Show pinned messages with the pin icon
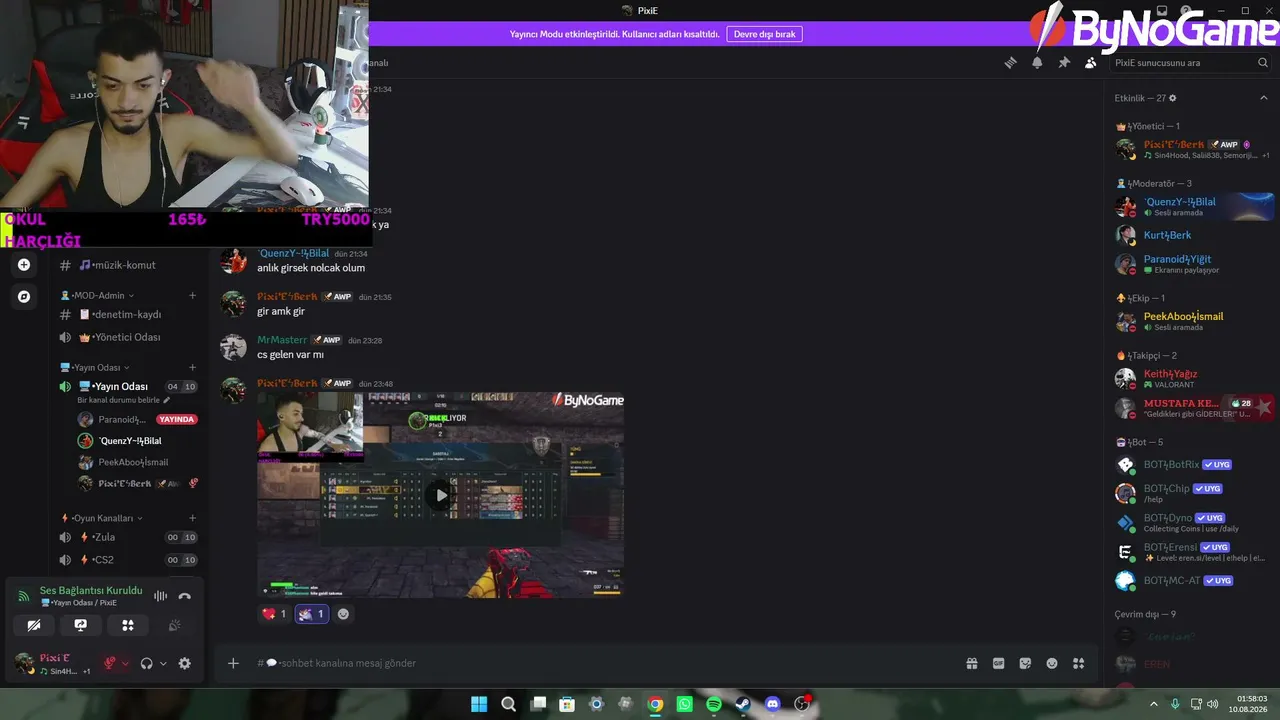The image size is (1280, 720). tap(1064, 62)
